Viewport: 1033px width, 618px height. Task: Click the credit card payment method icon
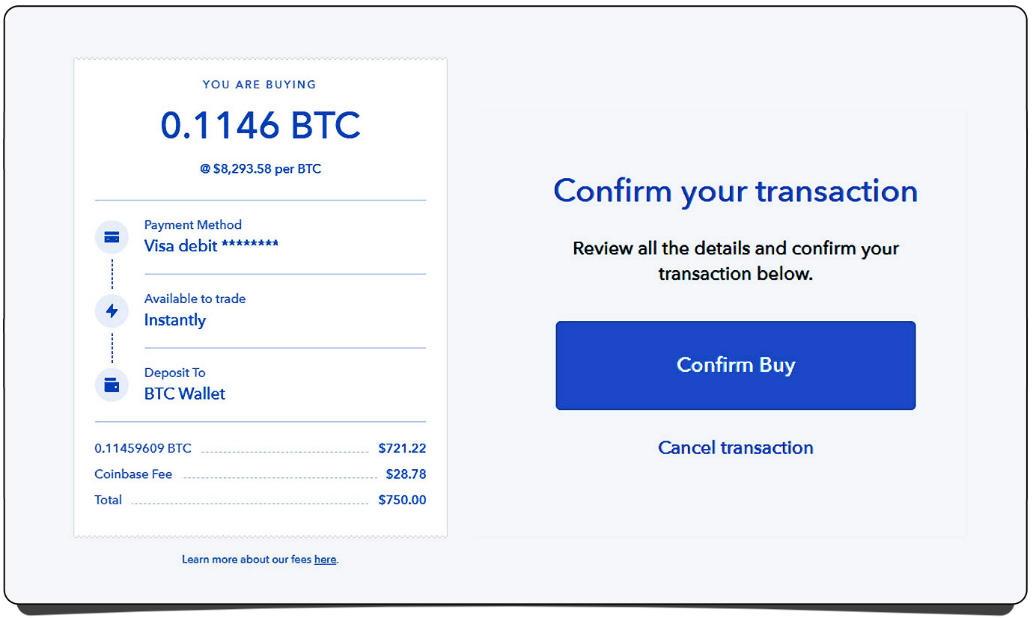click(112, 237)
